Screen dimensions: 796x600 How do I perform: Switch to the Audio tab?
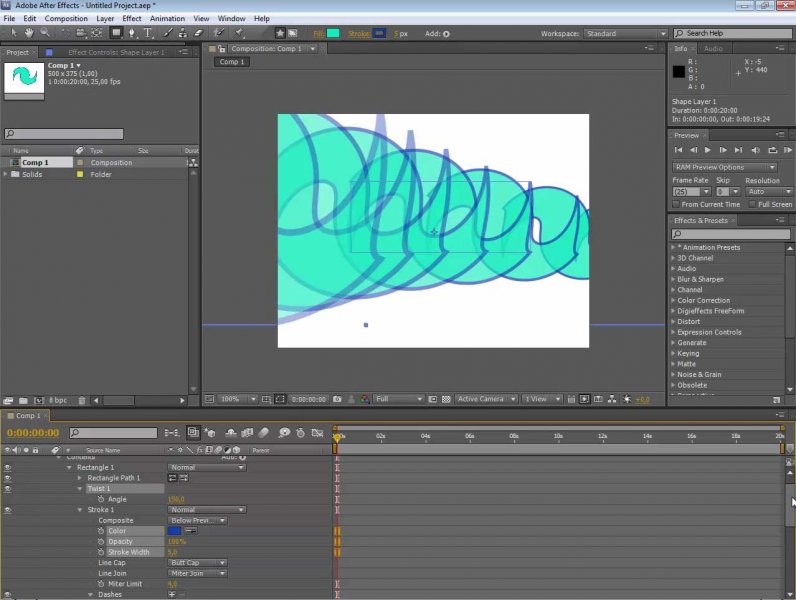coord(713,48)
